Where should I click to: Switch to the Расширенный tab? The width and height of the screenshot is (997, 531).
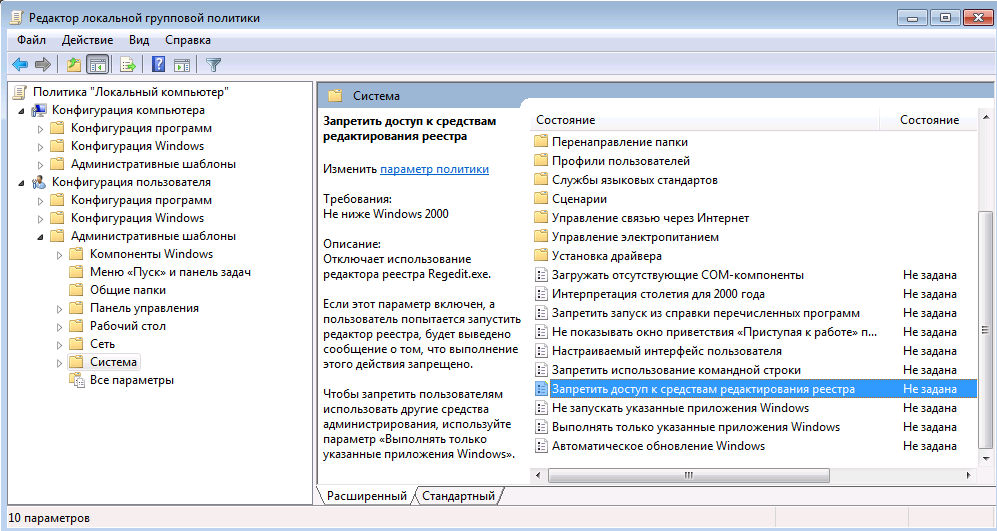[366, 496]
